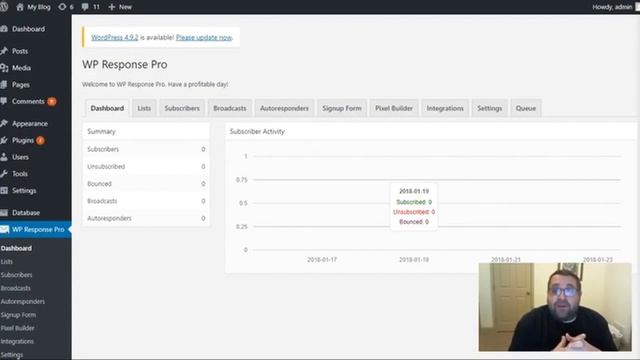Open the WP Response Pro sidebar menu
Screen dimensions: 640x360
click(x=36, y=229)
